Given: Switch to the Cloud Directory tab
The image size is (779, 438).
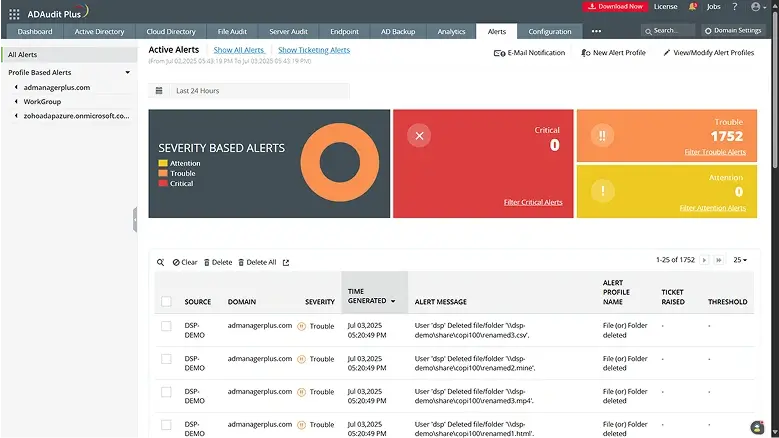Looking at the screenshot, I should point(171,31).
